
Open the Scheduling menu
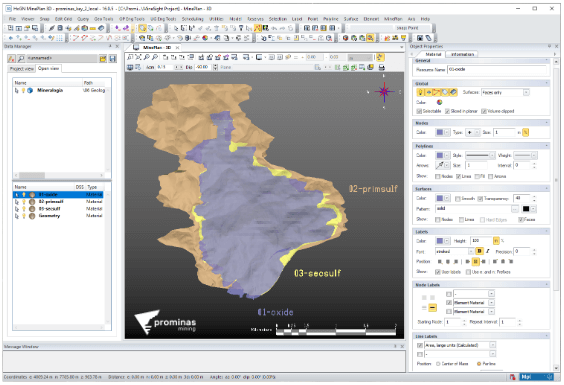(192, 19)
